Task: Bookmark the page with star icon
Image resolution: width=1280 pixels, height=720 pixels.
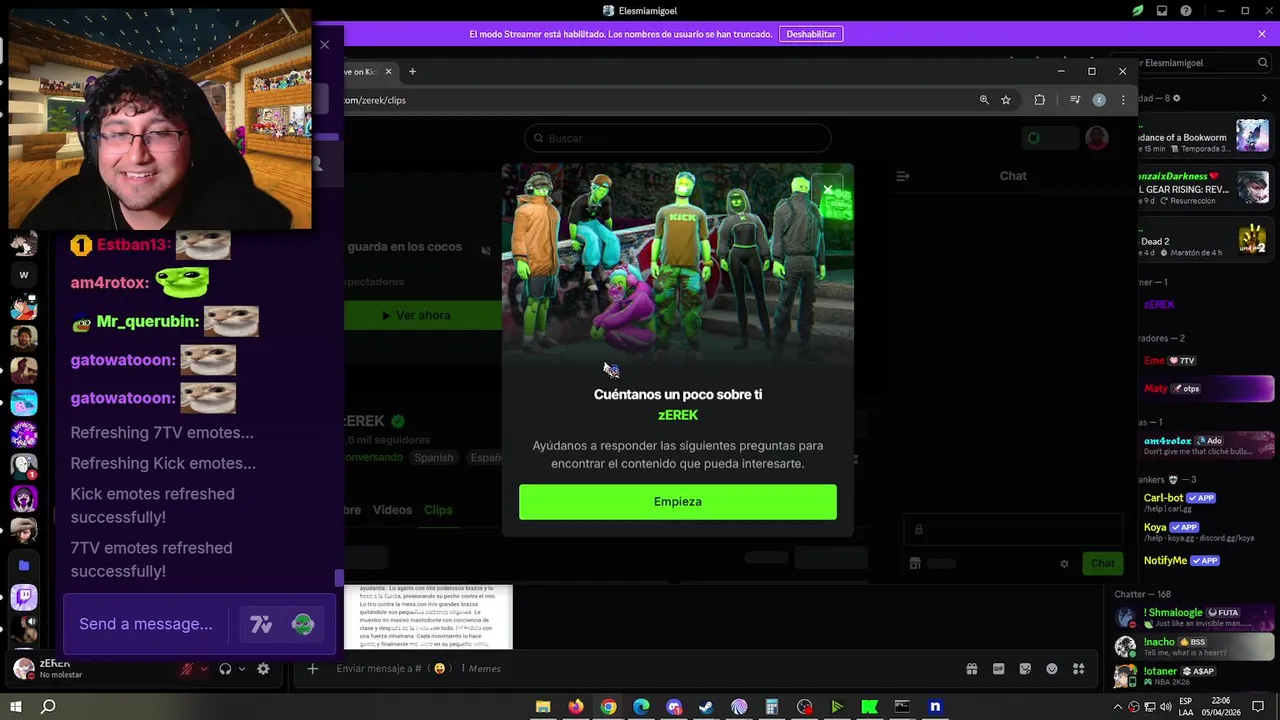Action: [1006, 100]
